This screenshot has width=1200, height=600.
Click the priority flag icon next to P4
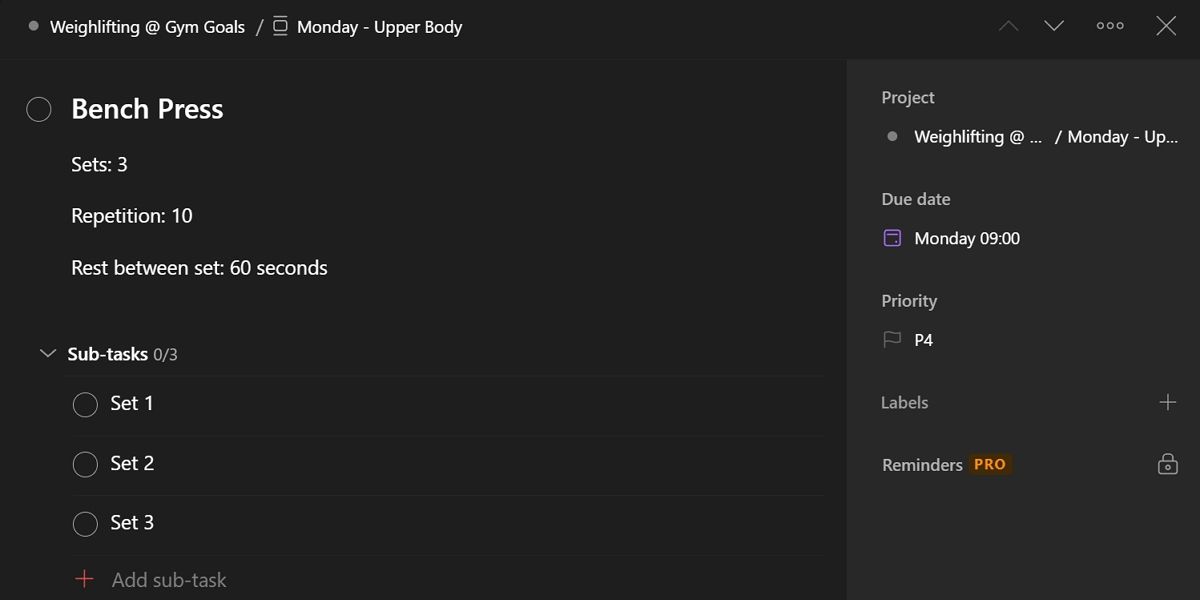click(891, 339)
